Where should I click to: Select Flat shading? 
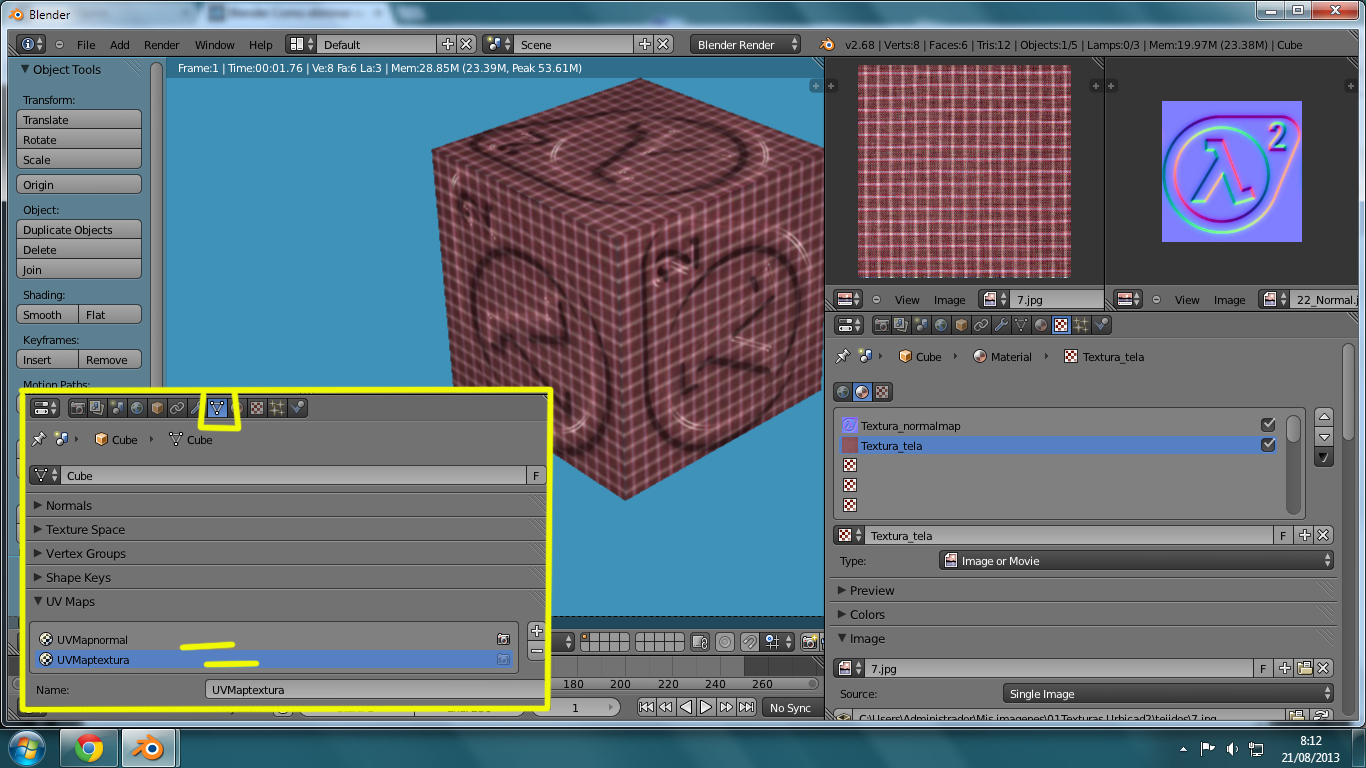110,315
